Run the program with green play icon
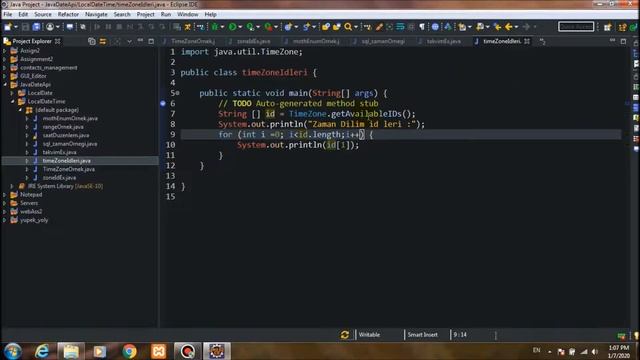This screenshot has height=360, width=640. point(233,27)
